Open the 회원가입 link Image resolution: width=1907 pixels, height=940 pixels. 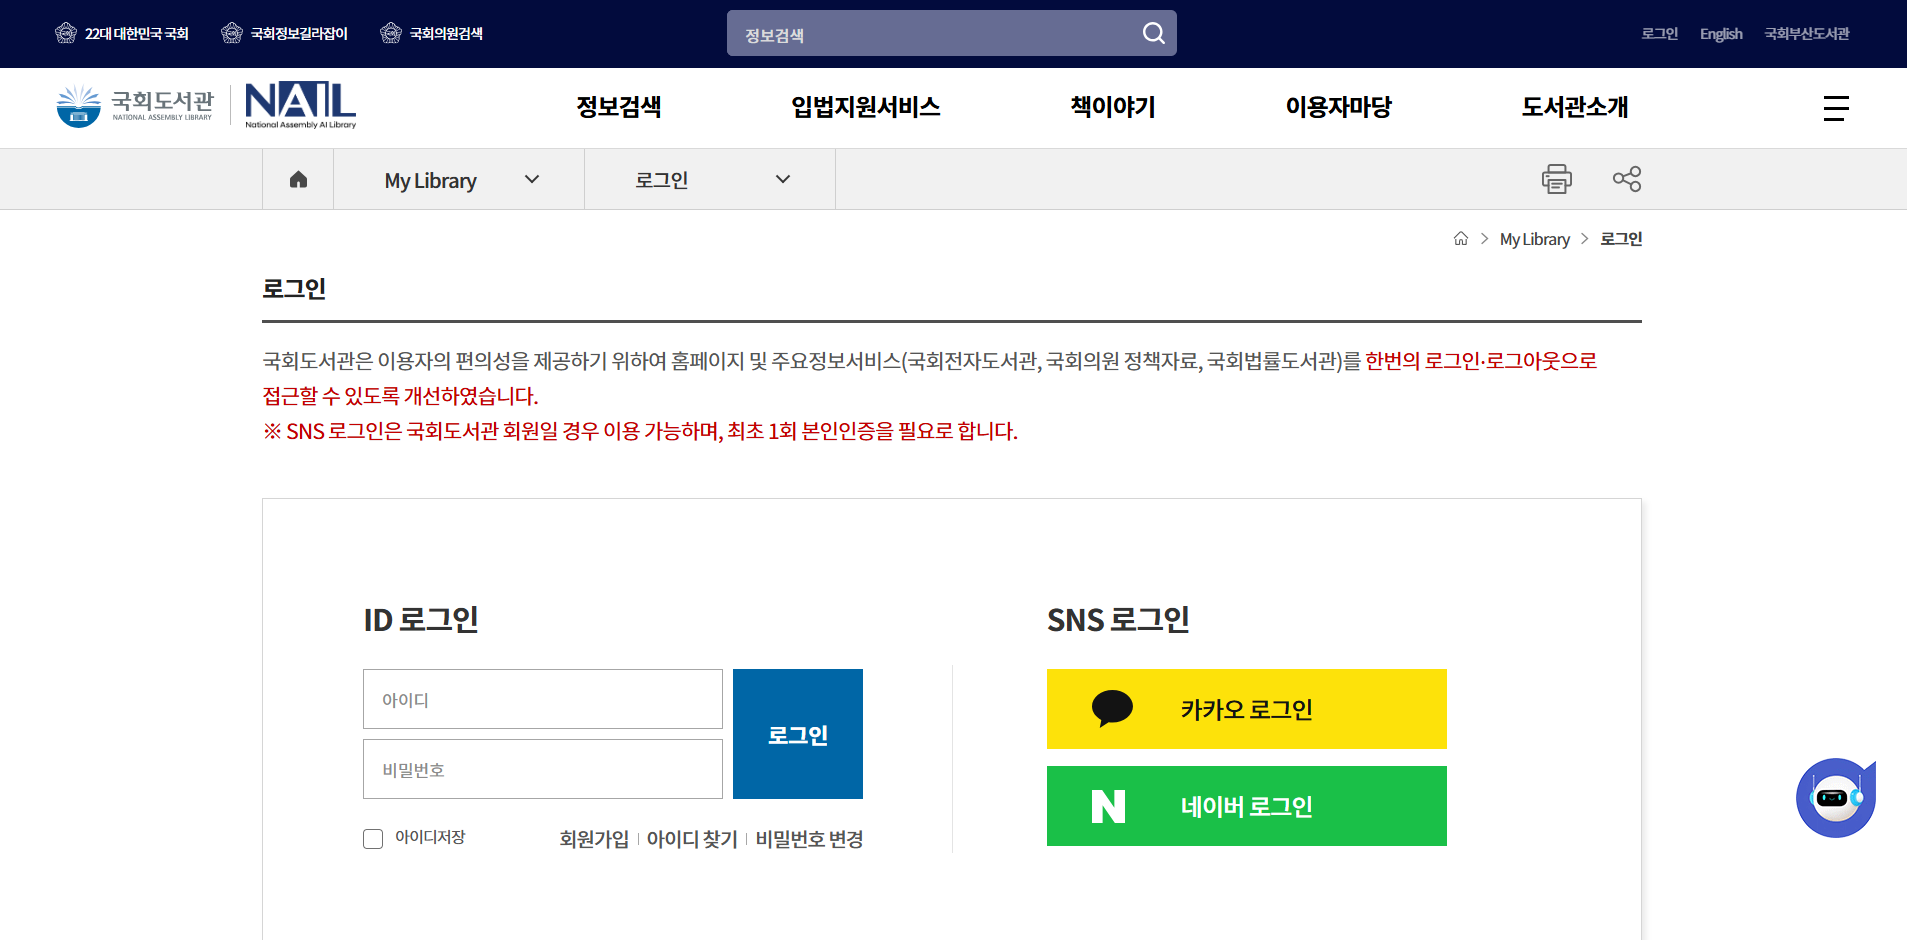pyautogui.click(x=594, y=839)
